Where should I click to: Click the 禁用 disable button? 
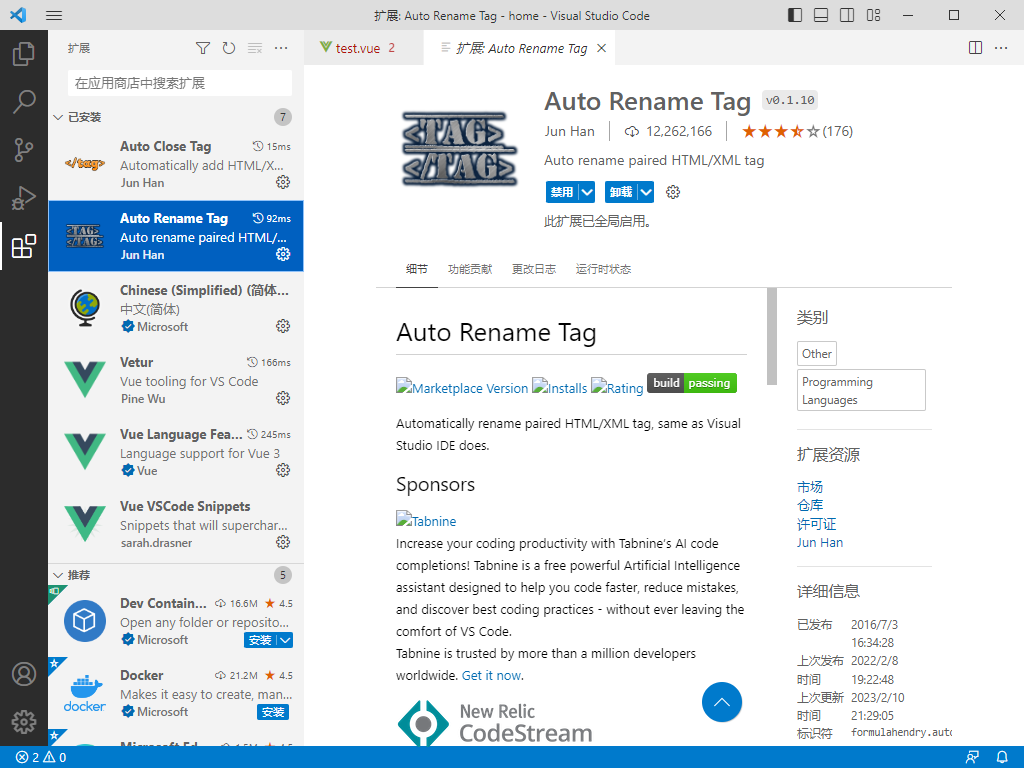click(x=562, y=192)
